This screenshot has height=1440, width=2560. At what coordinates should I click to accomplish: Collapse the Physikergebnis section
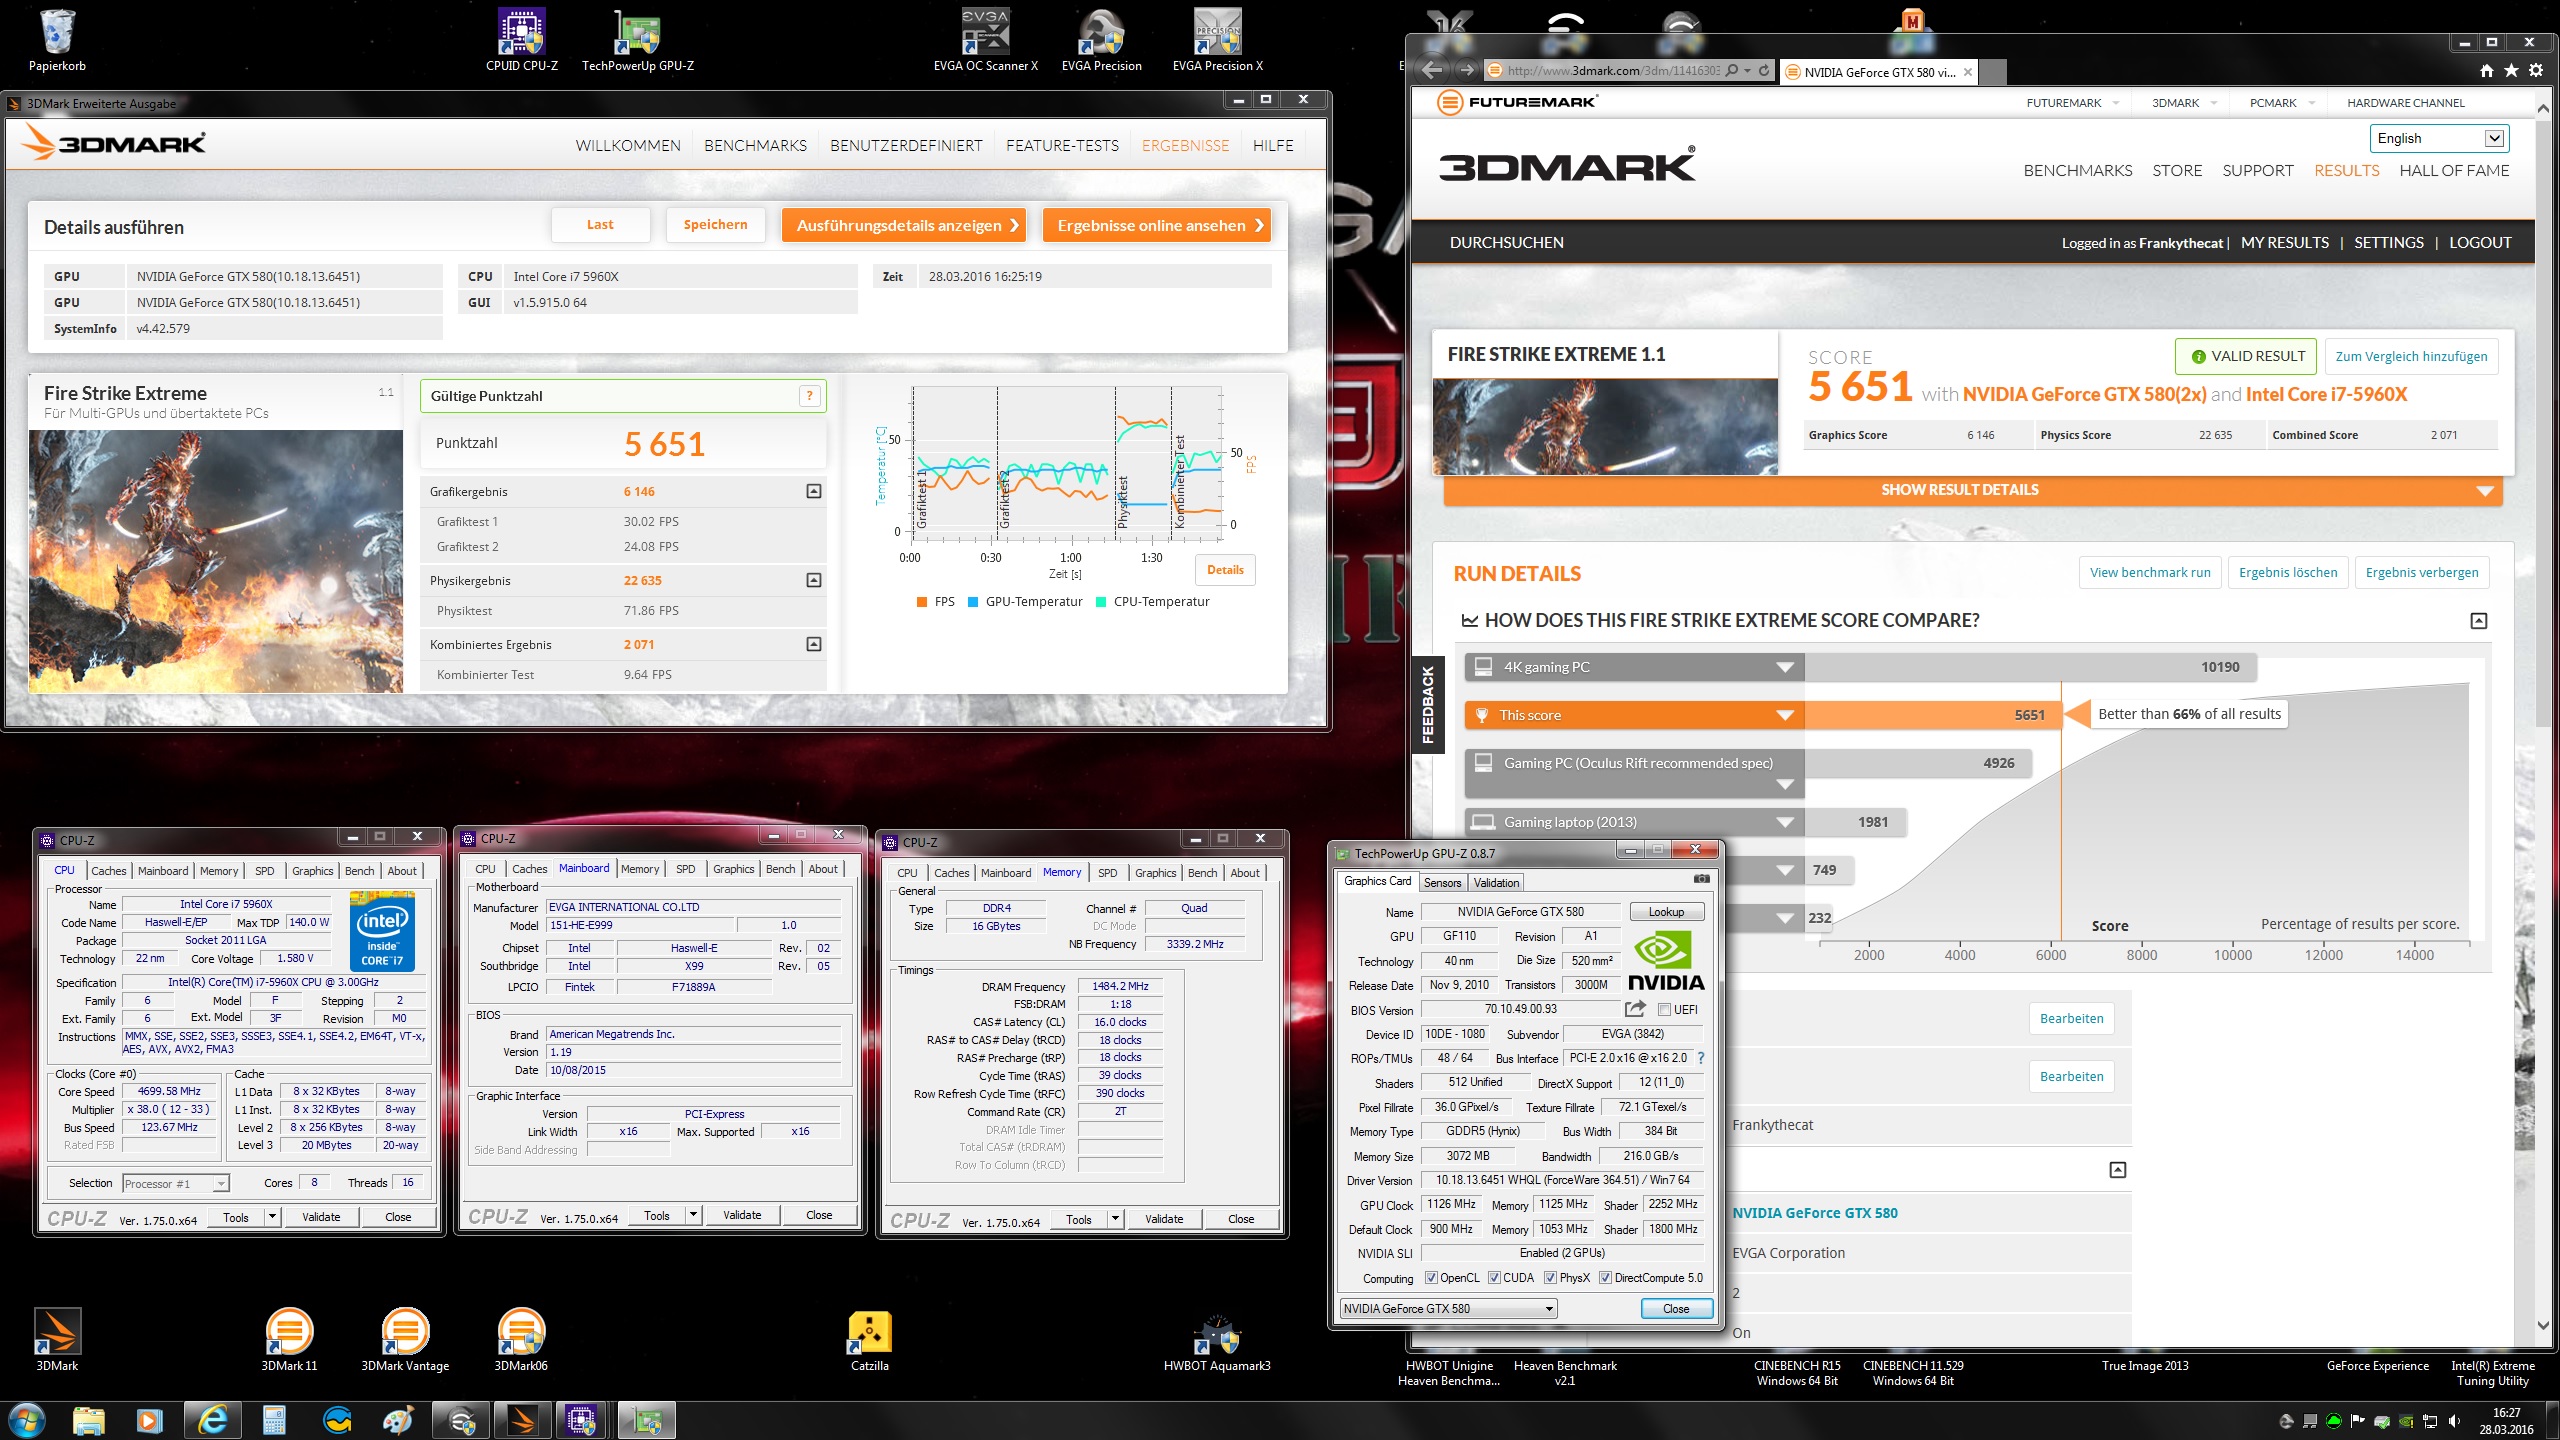tap(814, 580)
